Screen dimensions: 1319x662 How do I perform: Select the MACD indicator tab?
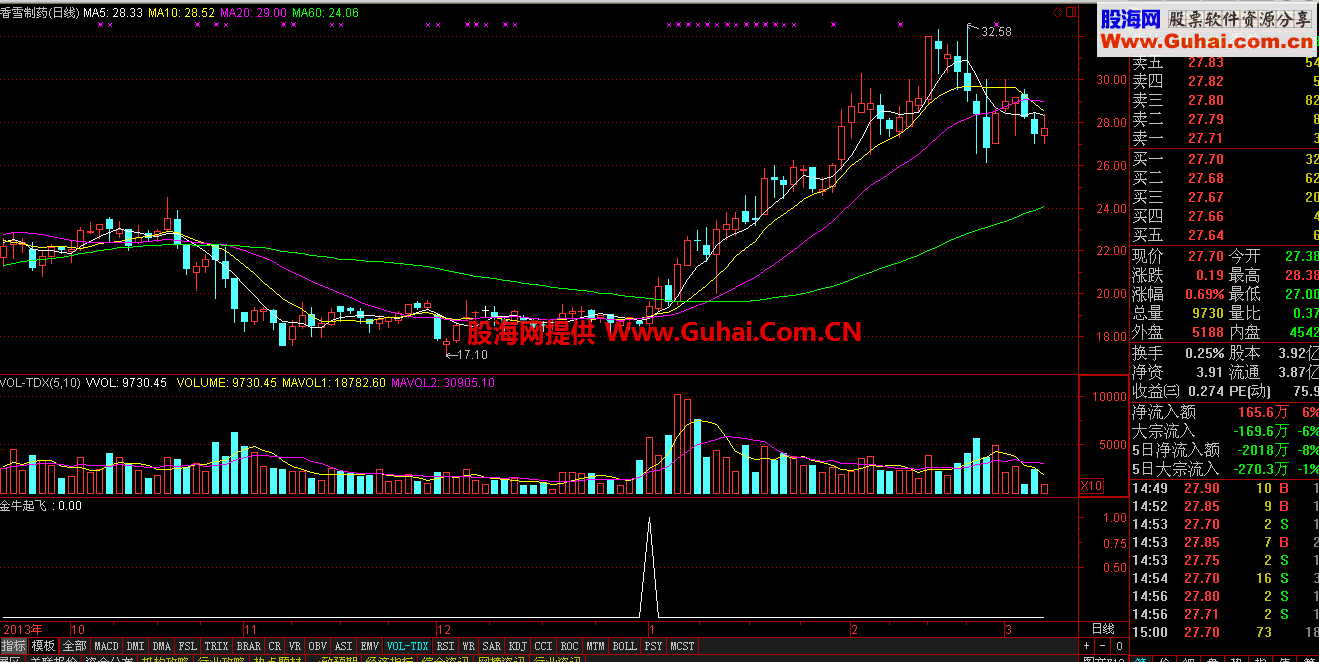[x=107, y=646]
